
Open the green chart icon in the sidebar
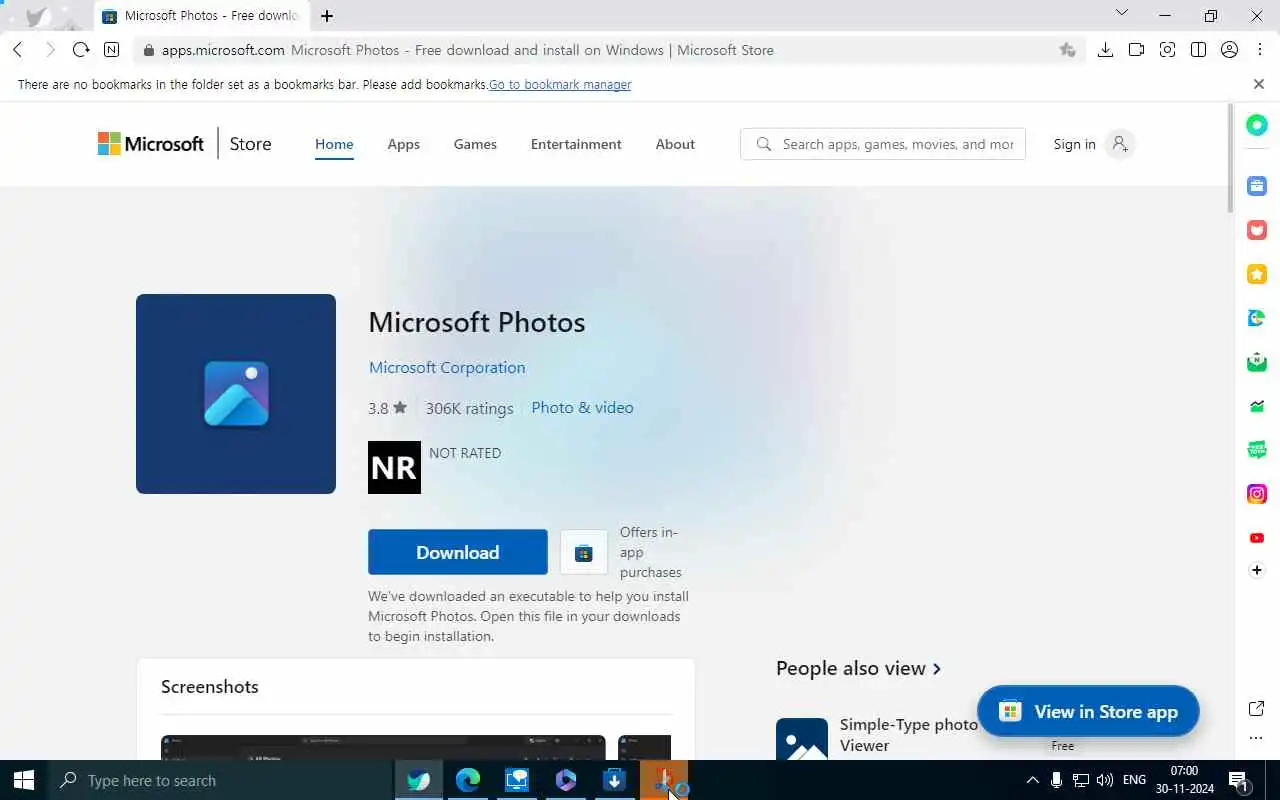[x=1257, y=406]
